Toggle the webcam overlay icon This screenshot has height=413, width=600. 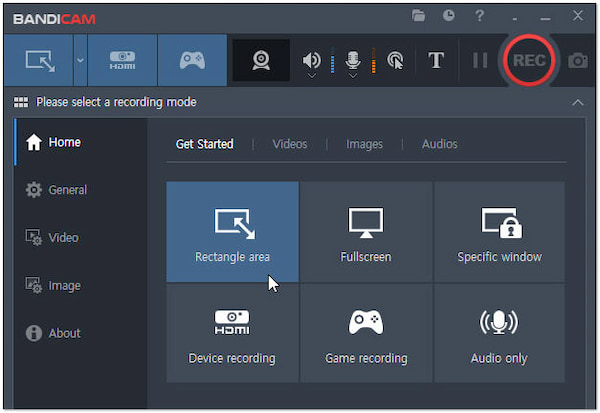[x=261, y=60]
